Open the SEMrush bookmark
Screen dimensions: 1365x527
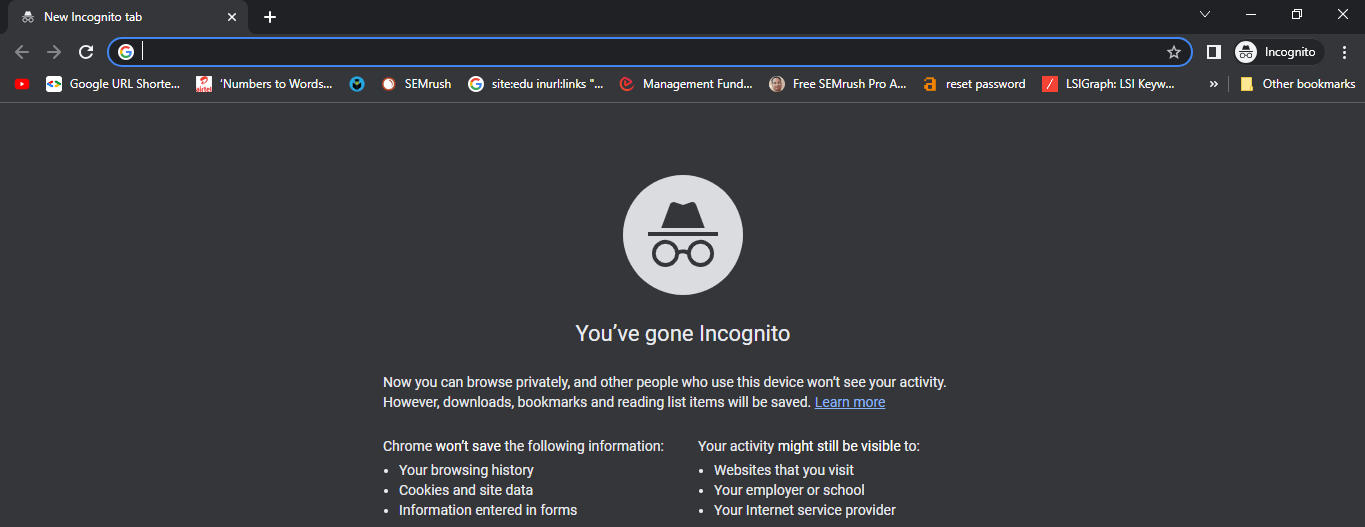coord(417,84)
